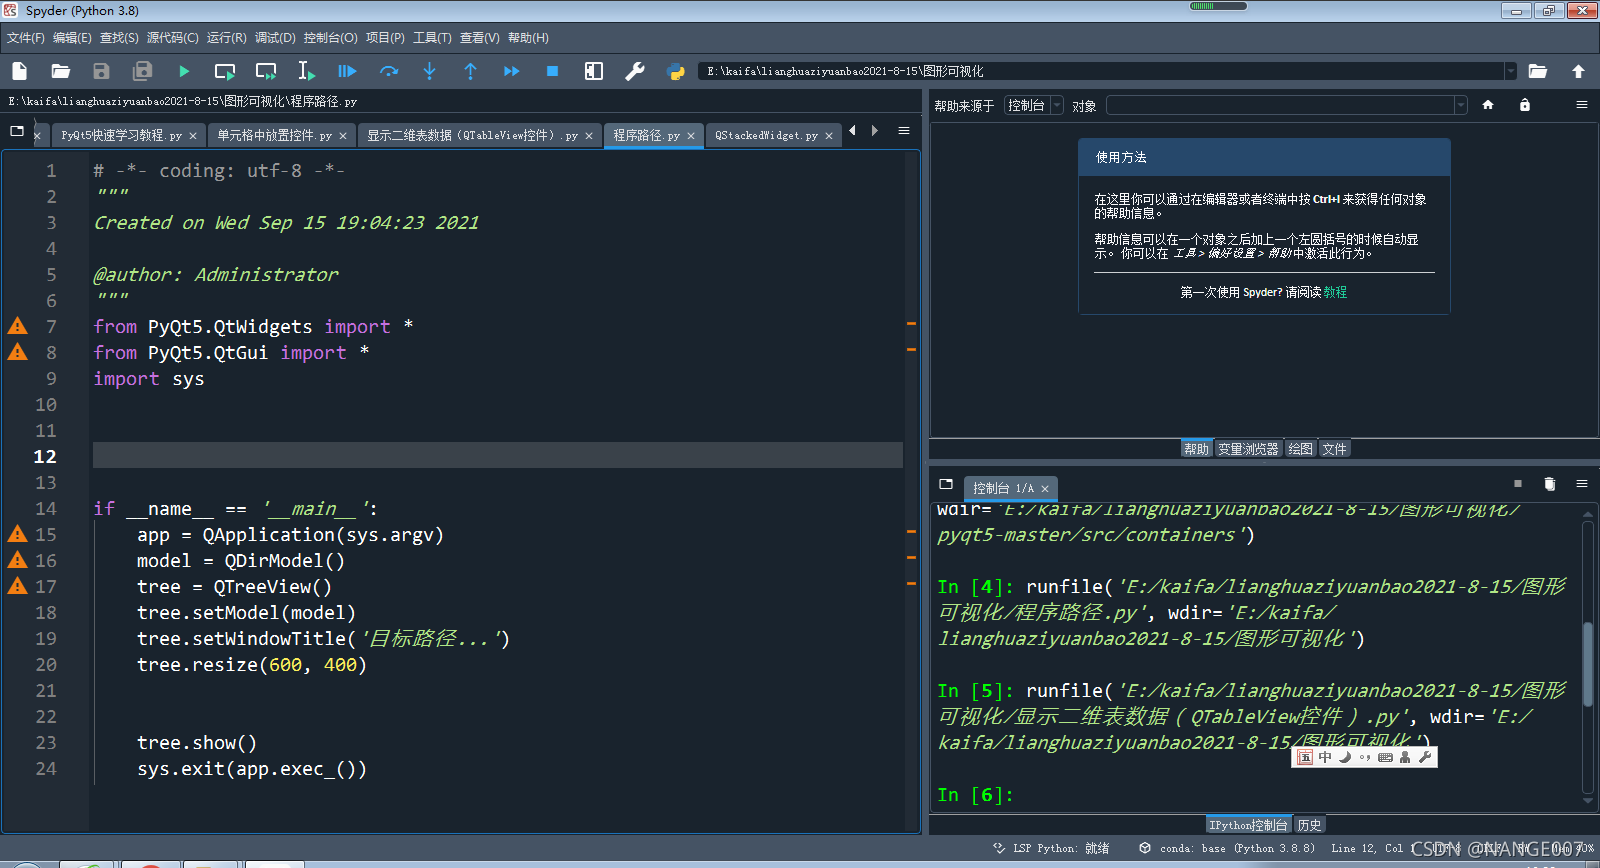Open the 源代码(C) menu
This screenshot has height=868, width=1600.
pyautogui.click(x=172, y=38)
